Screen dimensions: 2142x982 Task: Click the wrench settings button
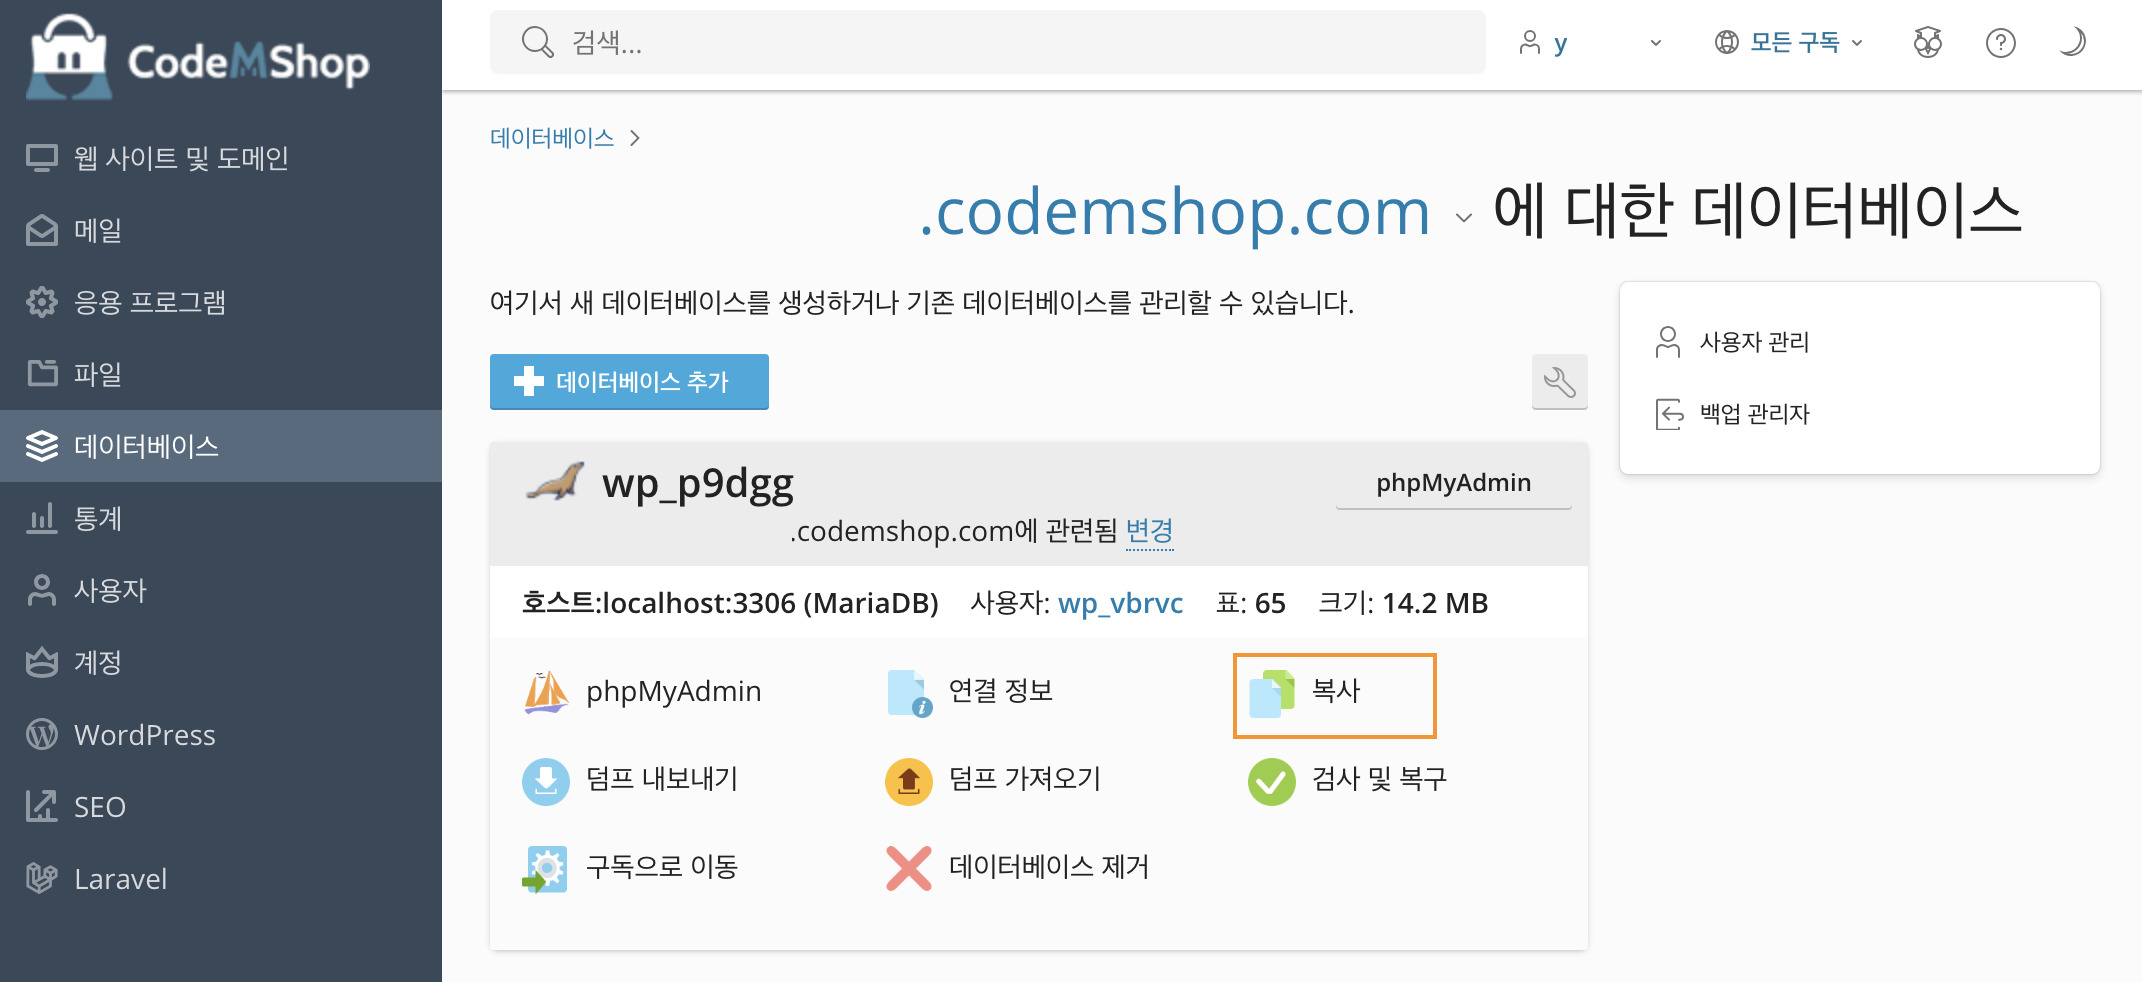pos(1559,382)
